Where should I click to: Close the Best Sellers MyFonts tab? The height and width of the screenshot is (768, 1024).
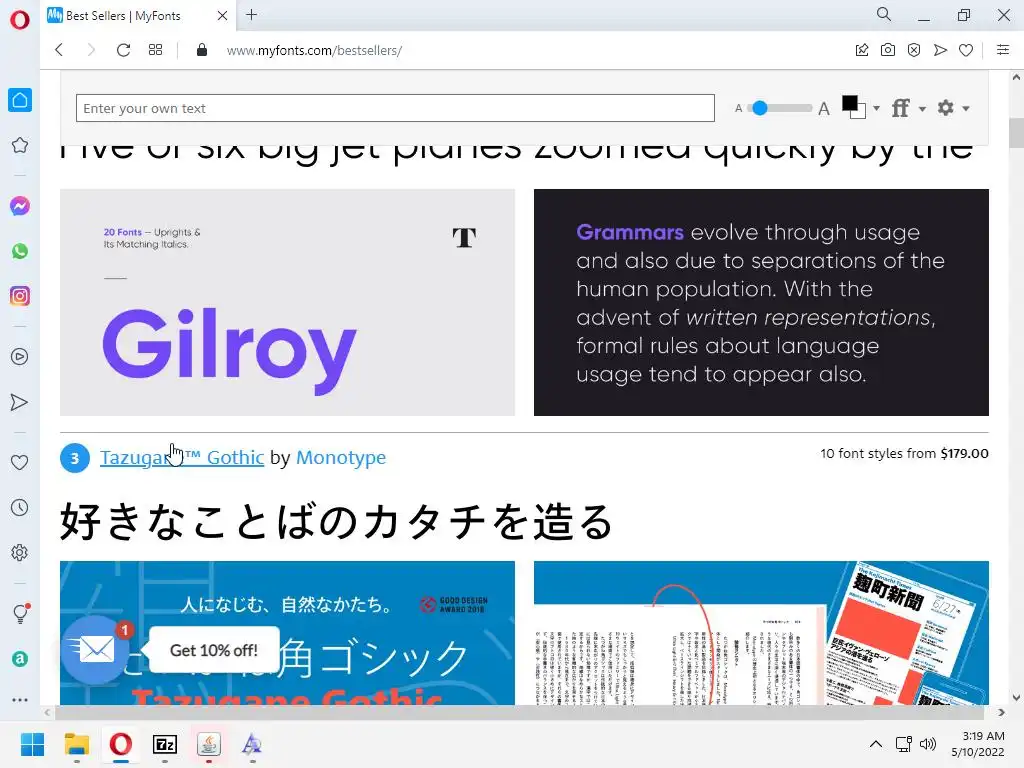pos(222,15)
